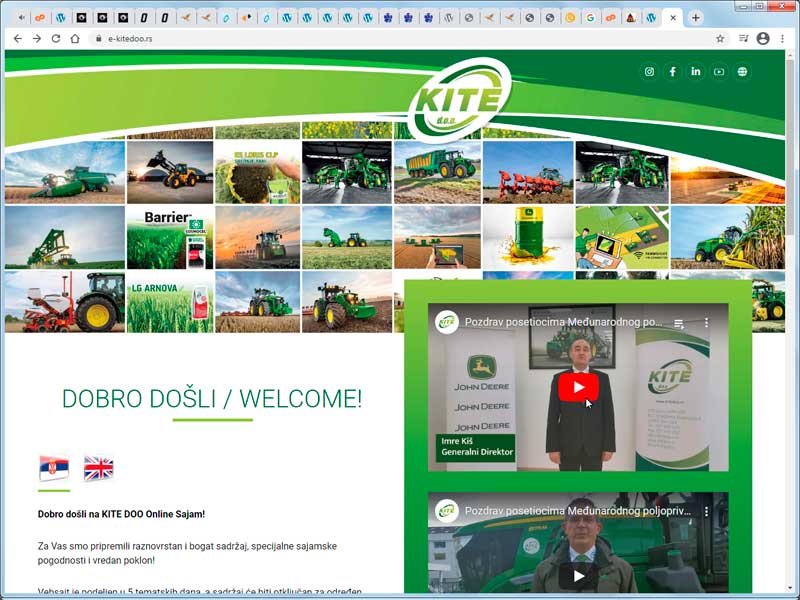Close the active browser tab

[x=673, y=18]
